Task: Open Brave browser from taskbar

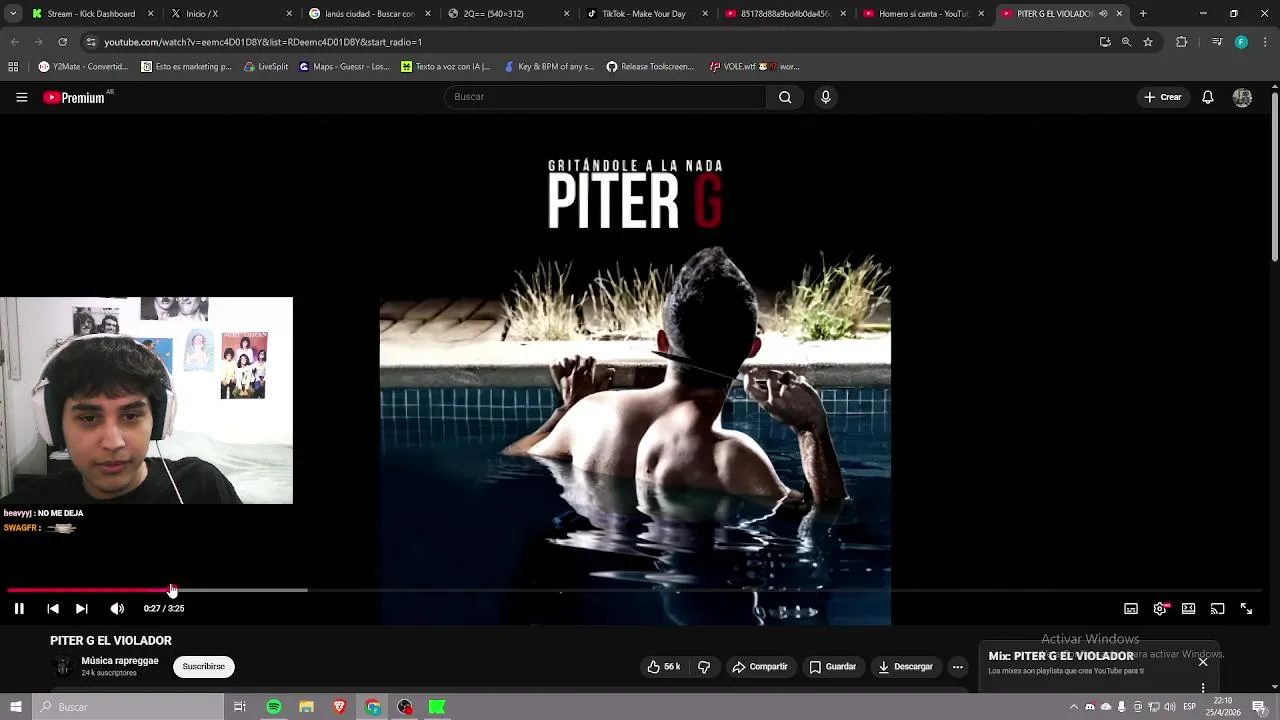Action: point(339,707)
